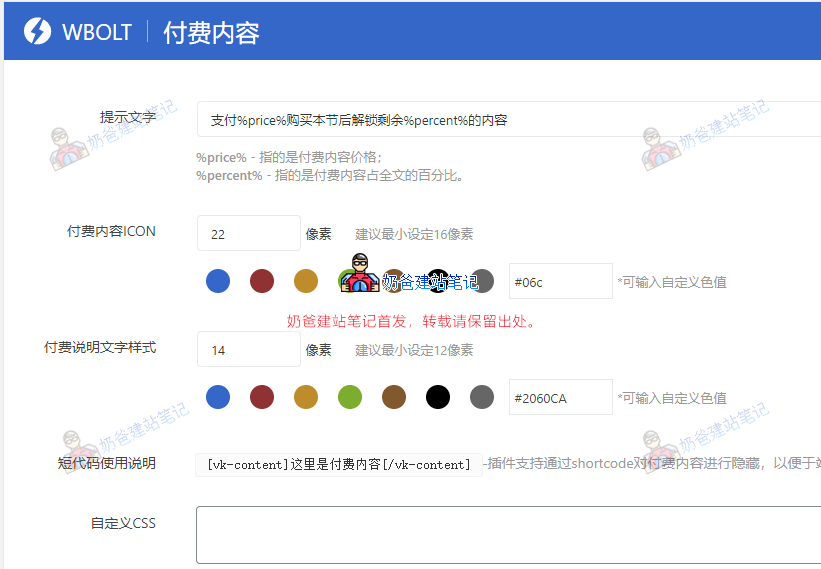Viewport: 821px width, 569px height.
Task: Set the 付费说明文字样式 font size field
Action: click(249, 349)
